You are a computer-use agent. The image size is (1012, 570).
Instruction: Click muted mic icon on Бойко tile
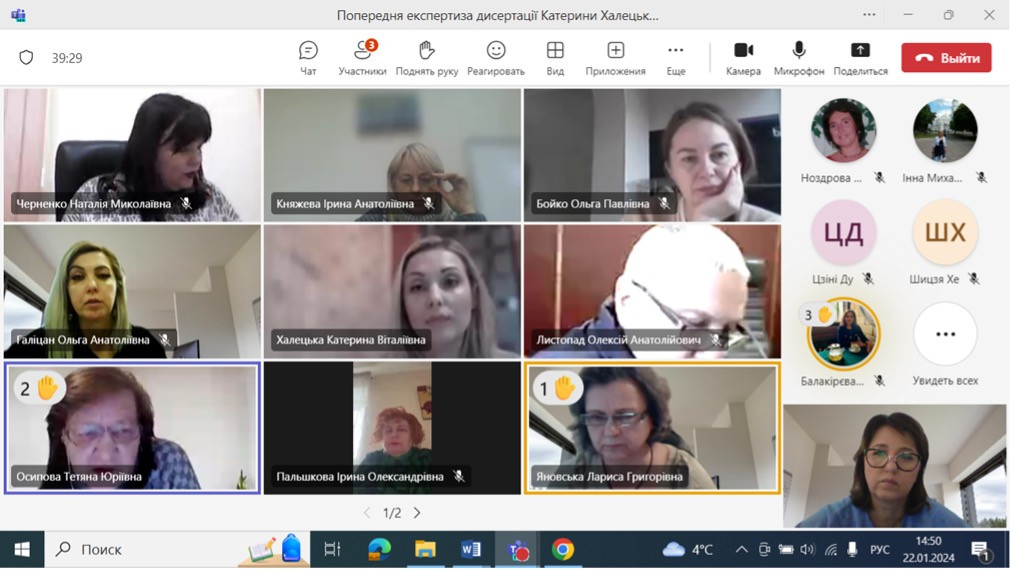point(664,203)
